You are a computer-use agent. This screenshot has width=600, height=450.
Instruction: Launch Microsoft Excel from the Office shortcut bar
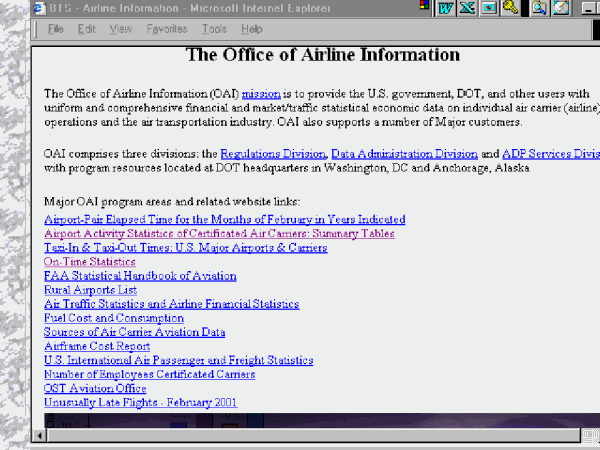click(x=467, y=9)
